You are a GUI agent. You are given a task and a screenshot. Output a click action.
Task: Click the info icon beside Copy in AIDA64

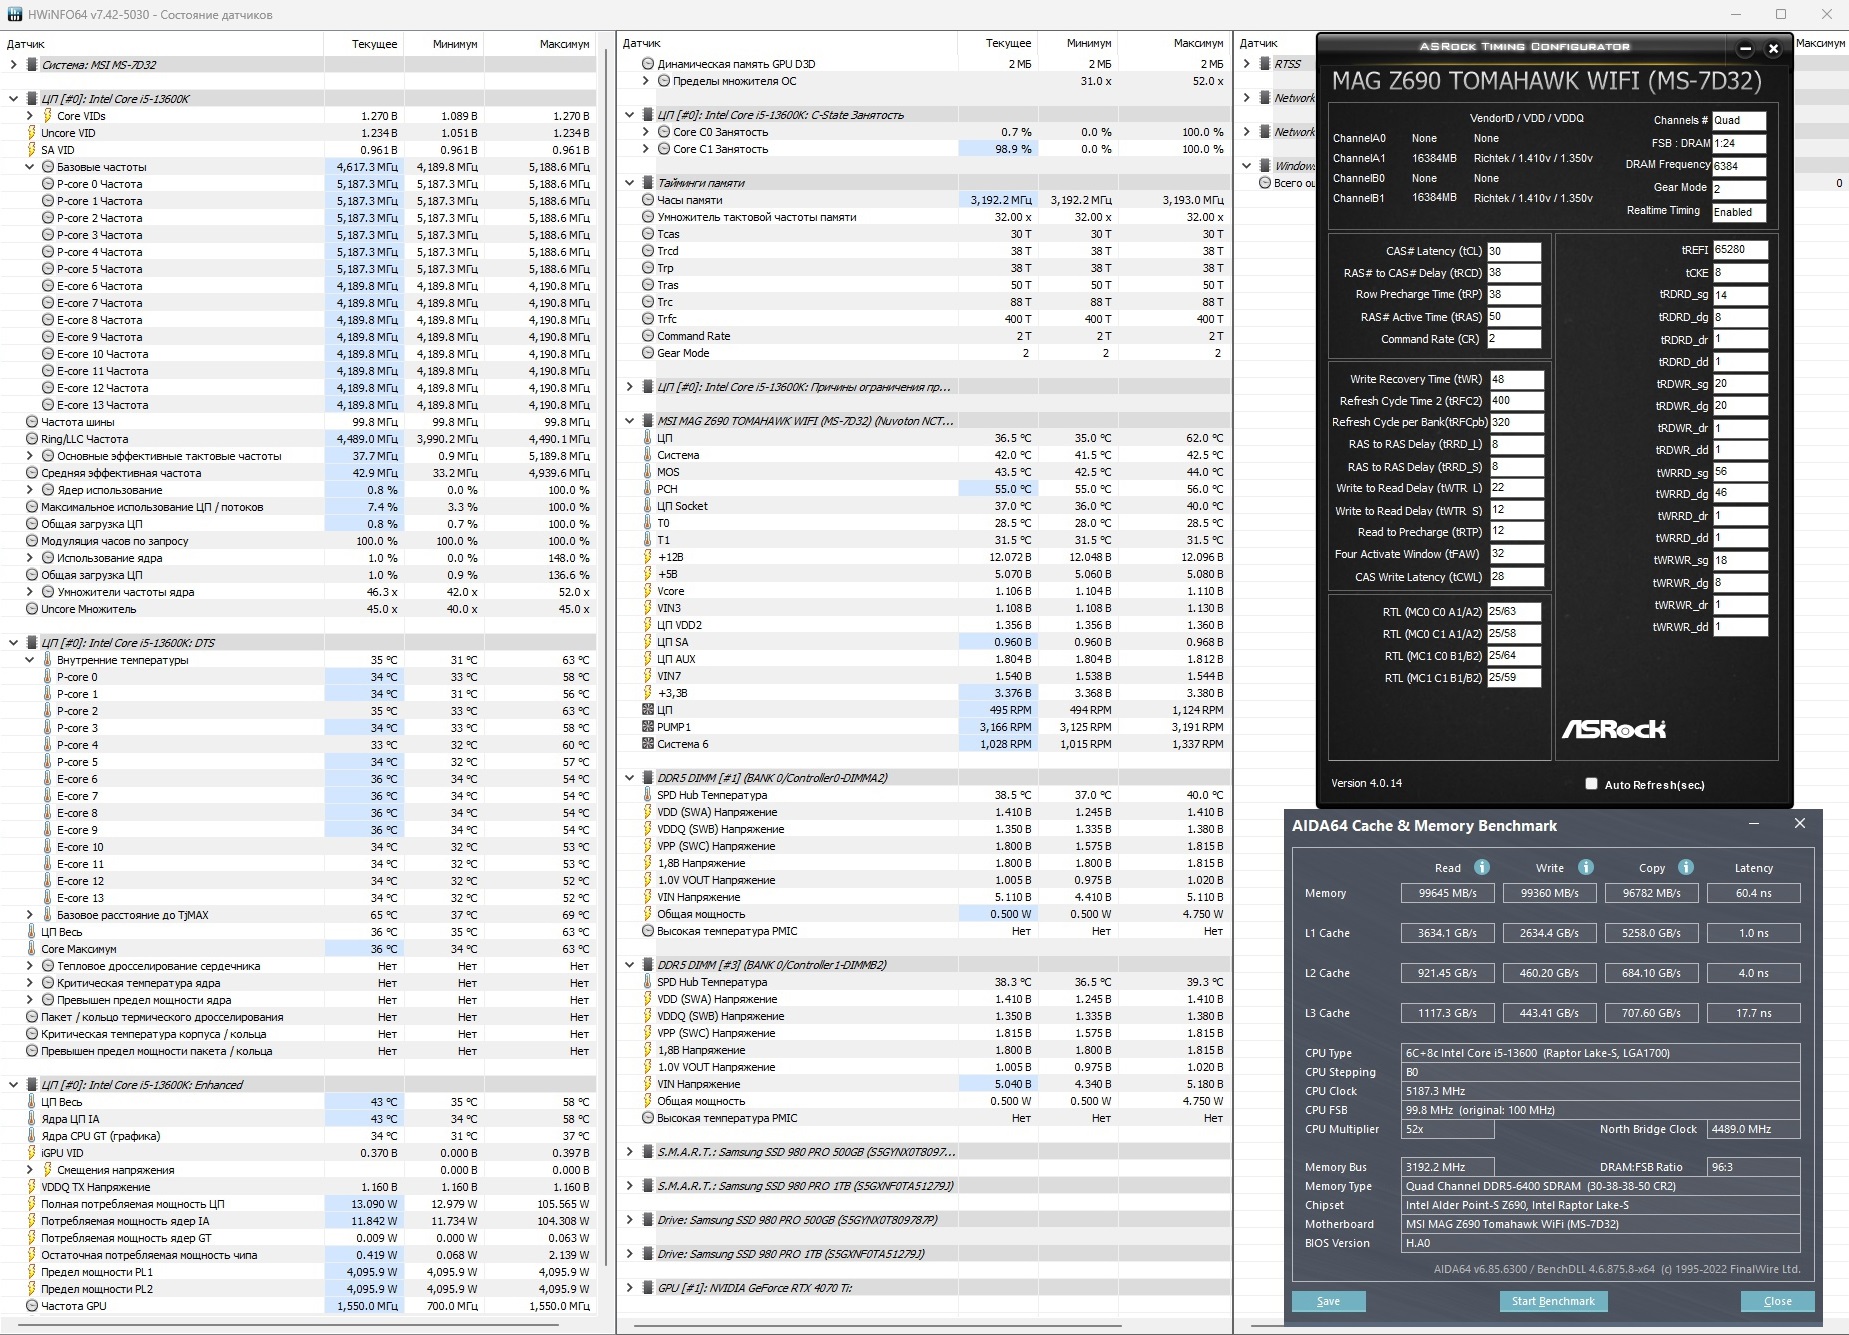(x=1686, y=867)
